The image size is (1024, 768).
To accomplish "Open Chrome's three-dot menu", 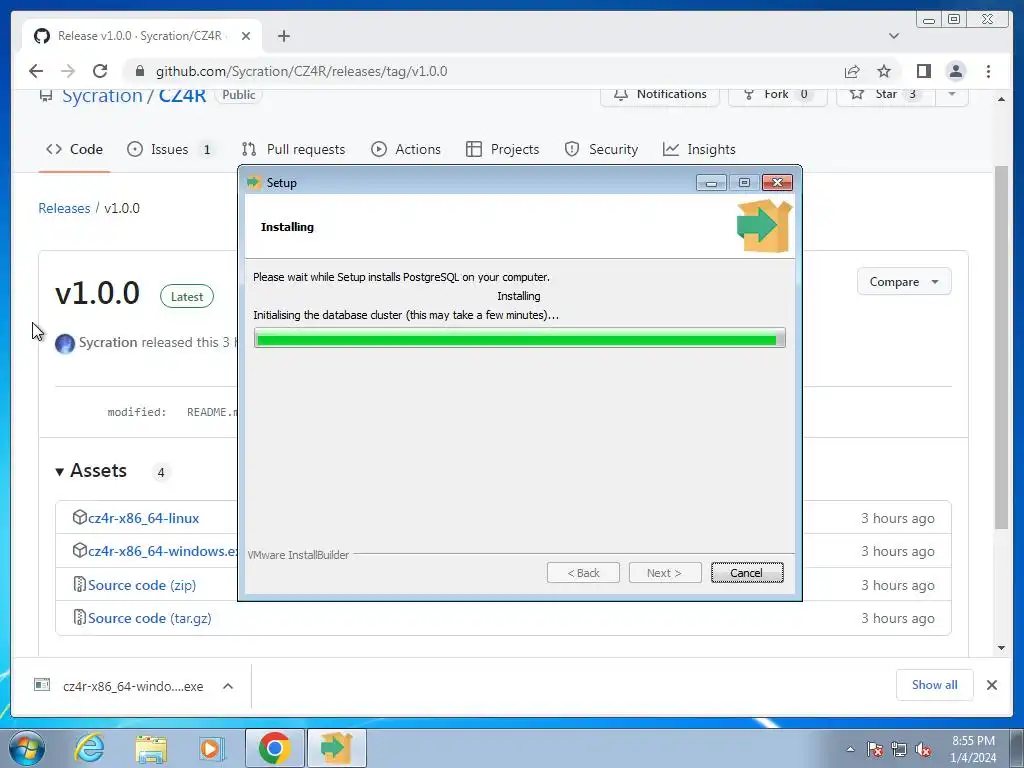I will tap(988, 71).
